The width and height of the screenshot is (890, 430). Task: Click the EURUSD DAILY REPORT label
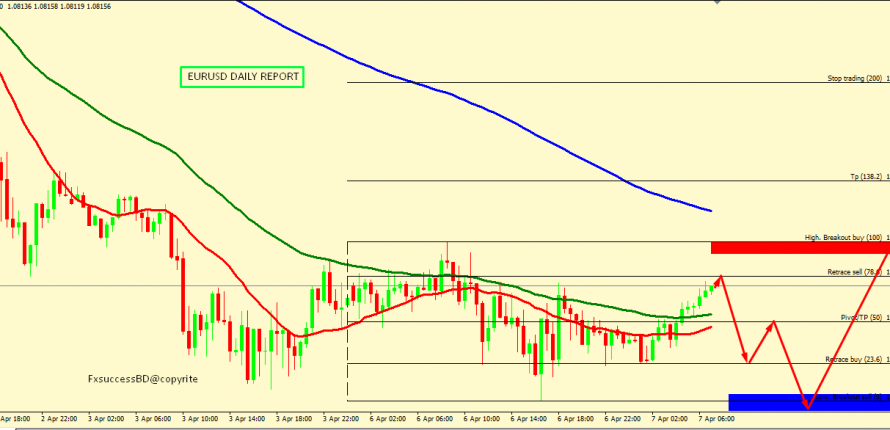coord(241,77)
